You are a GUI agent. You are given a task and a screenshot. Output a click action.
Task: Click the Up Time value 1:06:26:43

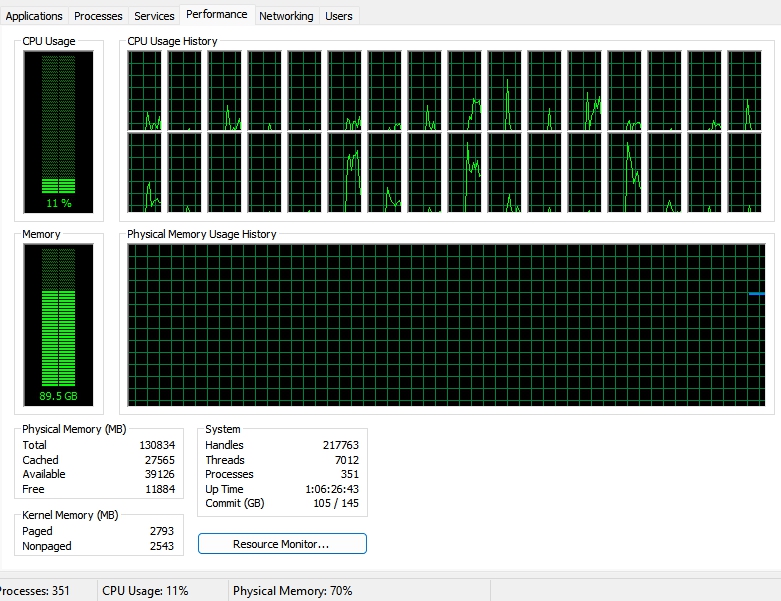[332, 489]
